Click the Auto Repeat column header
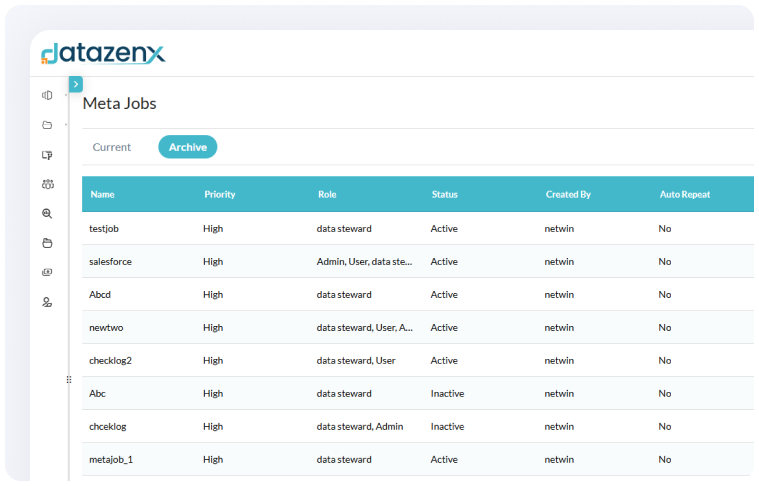This screenshot has height=486, width=759. coord(685,194)
